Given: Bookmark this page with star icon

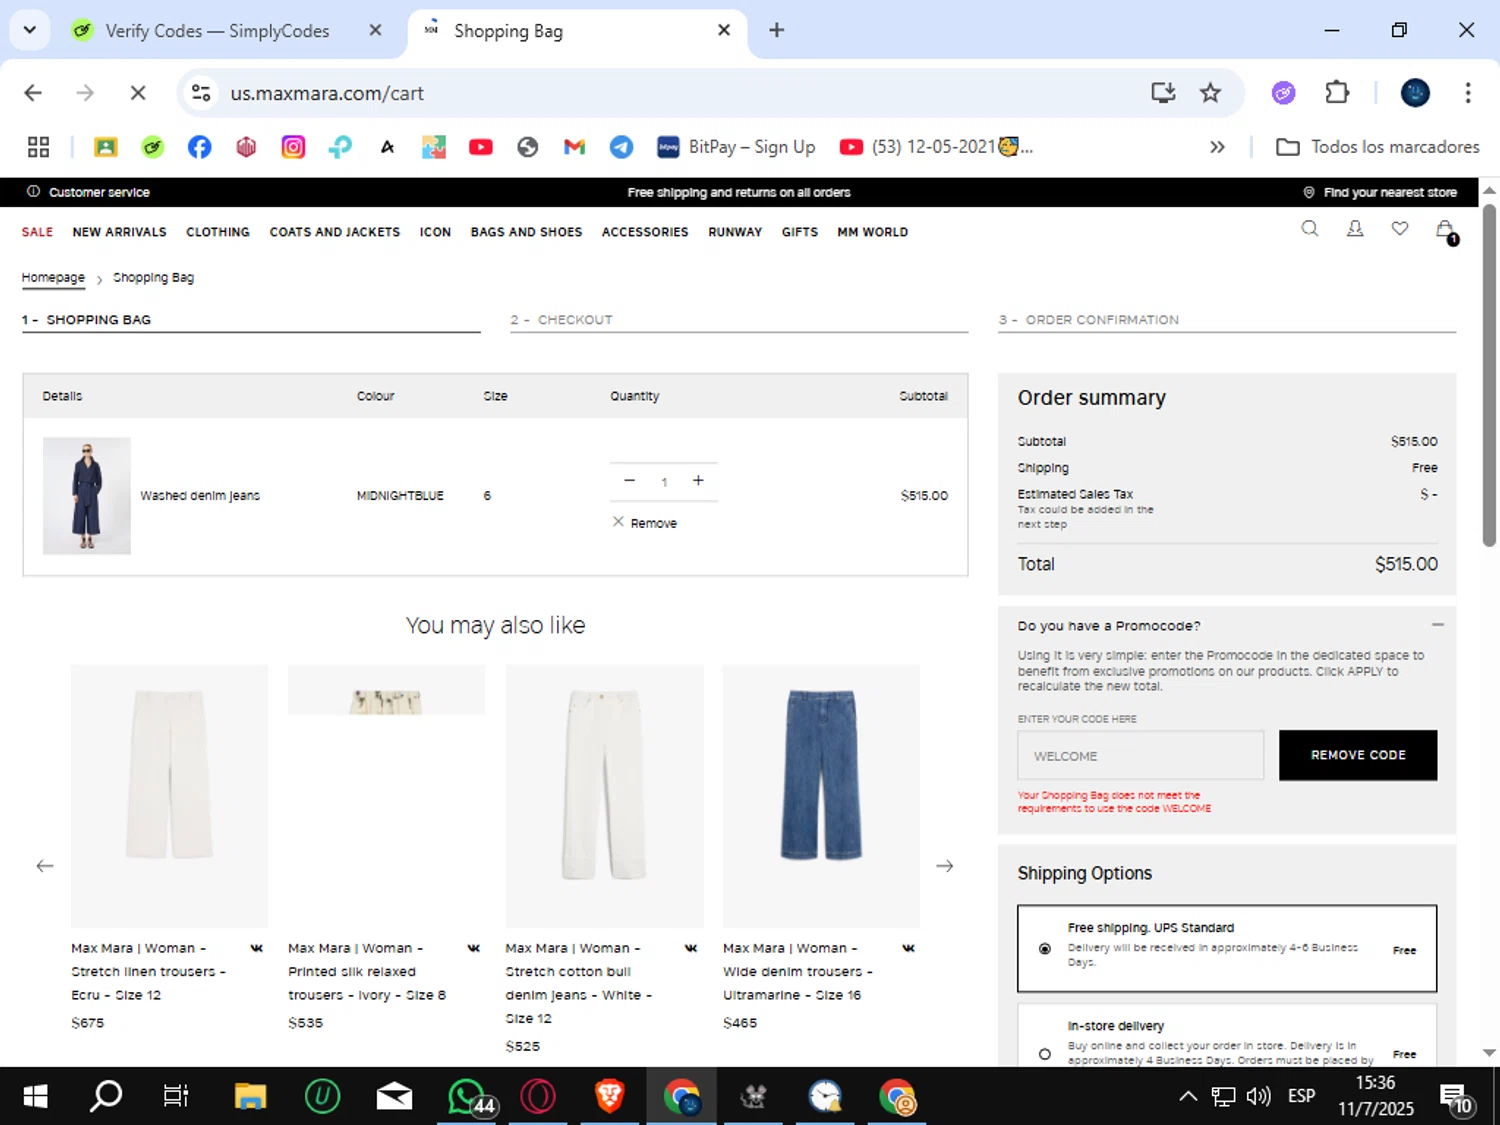Looking at the screenshot, I should point(1210,93).
